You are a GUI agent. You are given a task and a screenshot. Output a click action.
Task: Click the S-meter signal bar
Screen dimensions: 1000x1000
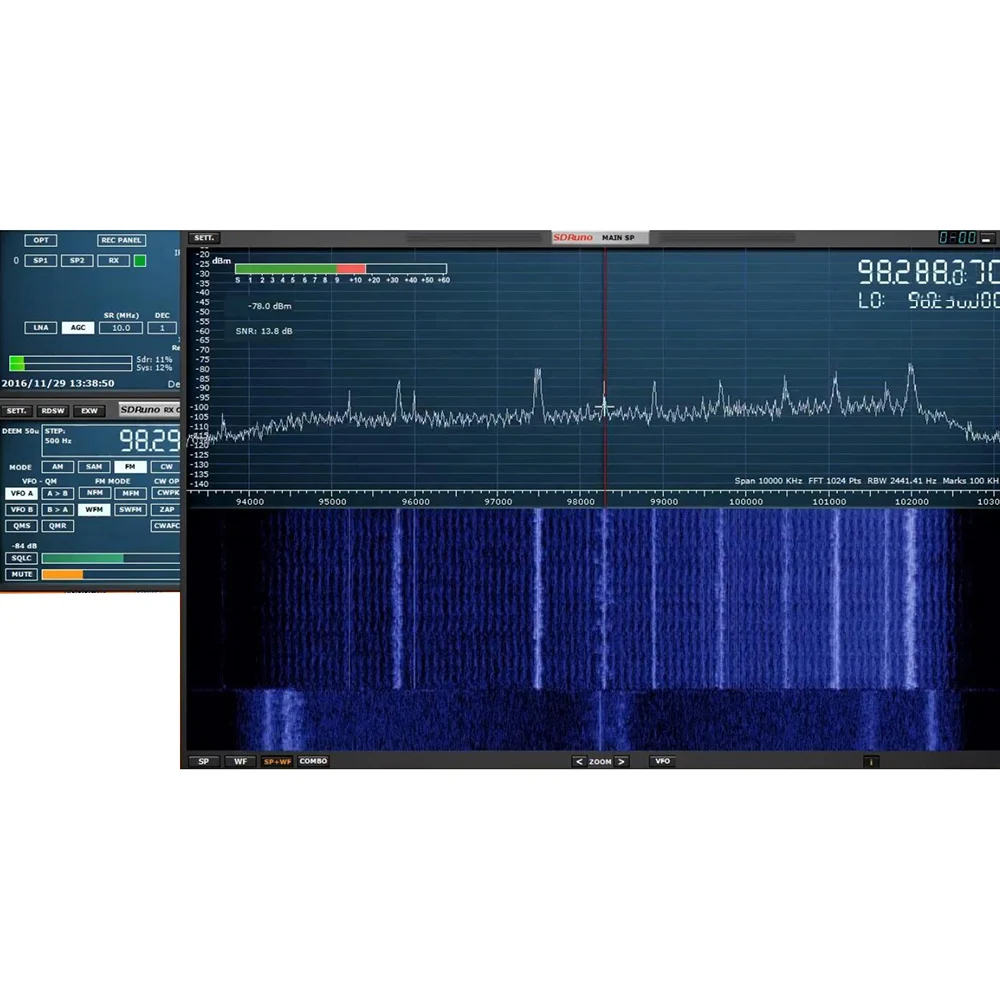point(341,268)
